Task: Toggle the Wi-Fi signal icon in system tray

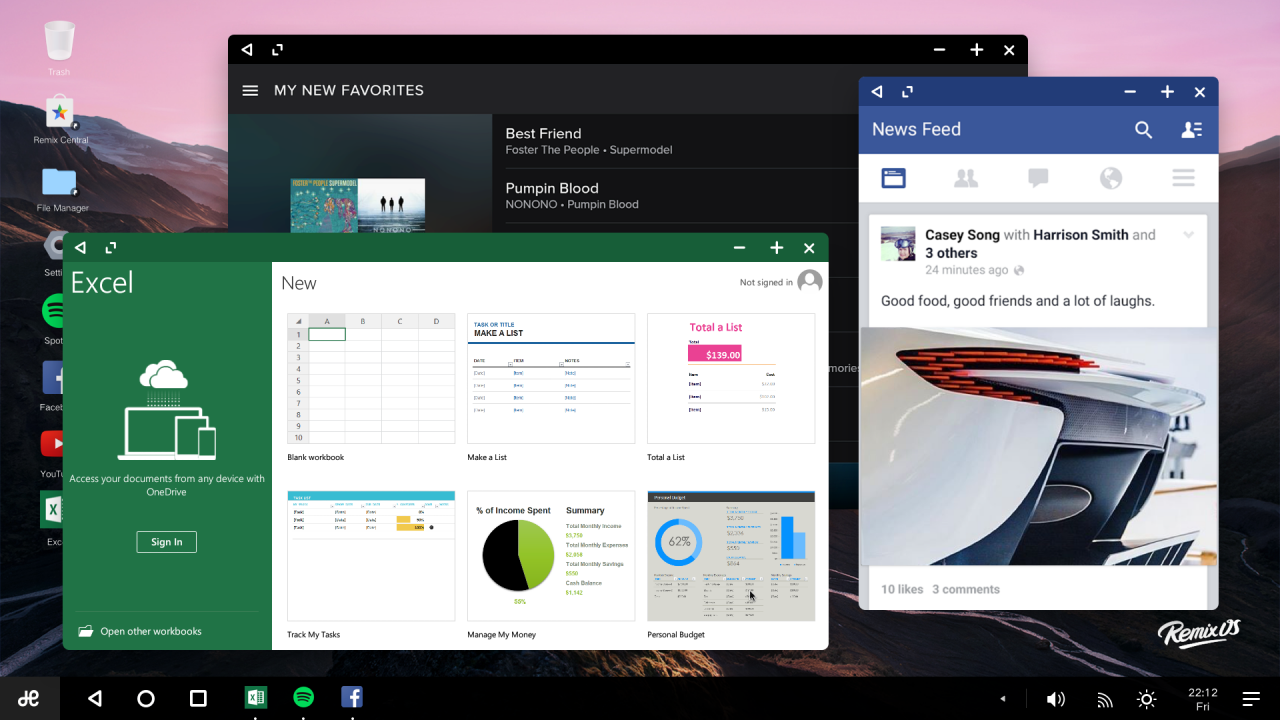Action: point(1104,698)
